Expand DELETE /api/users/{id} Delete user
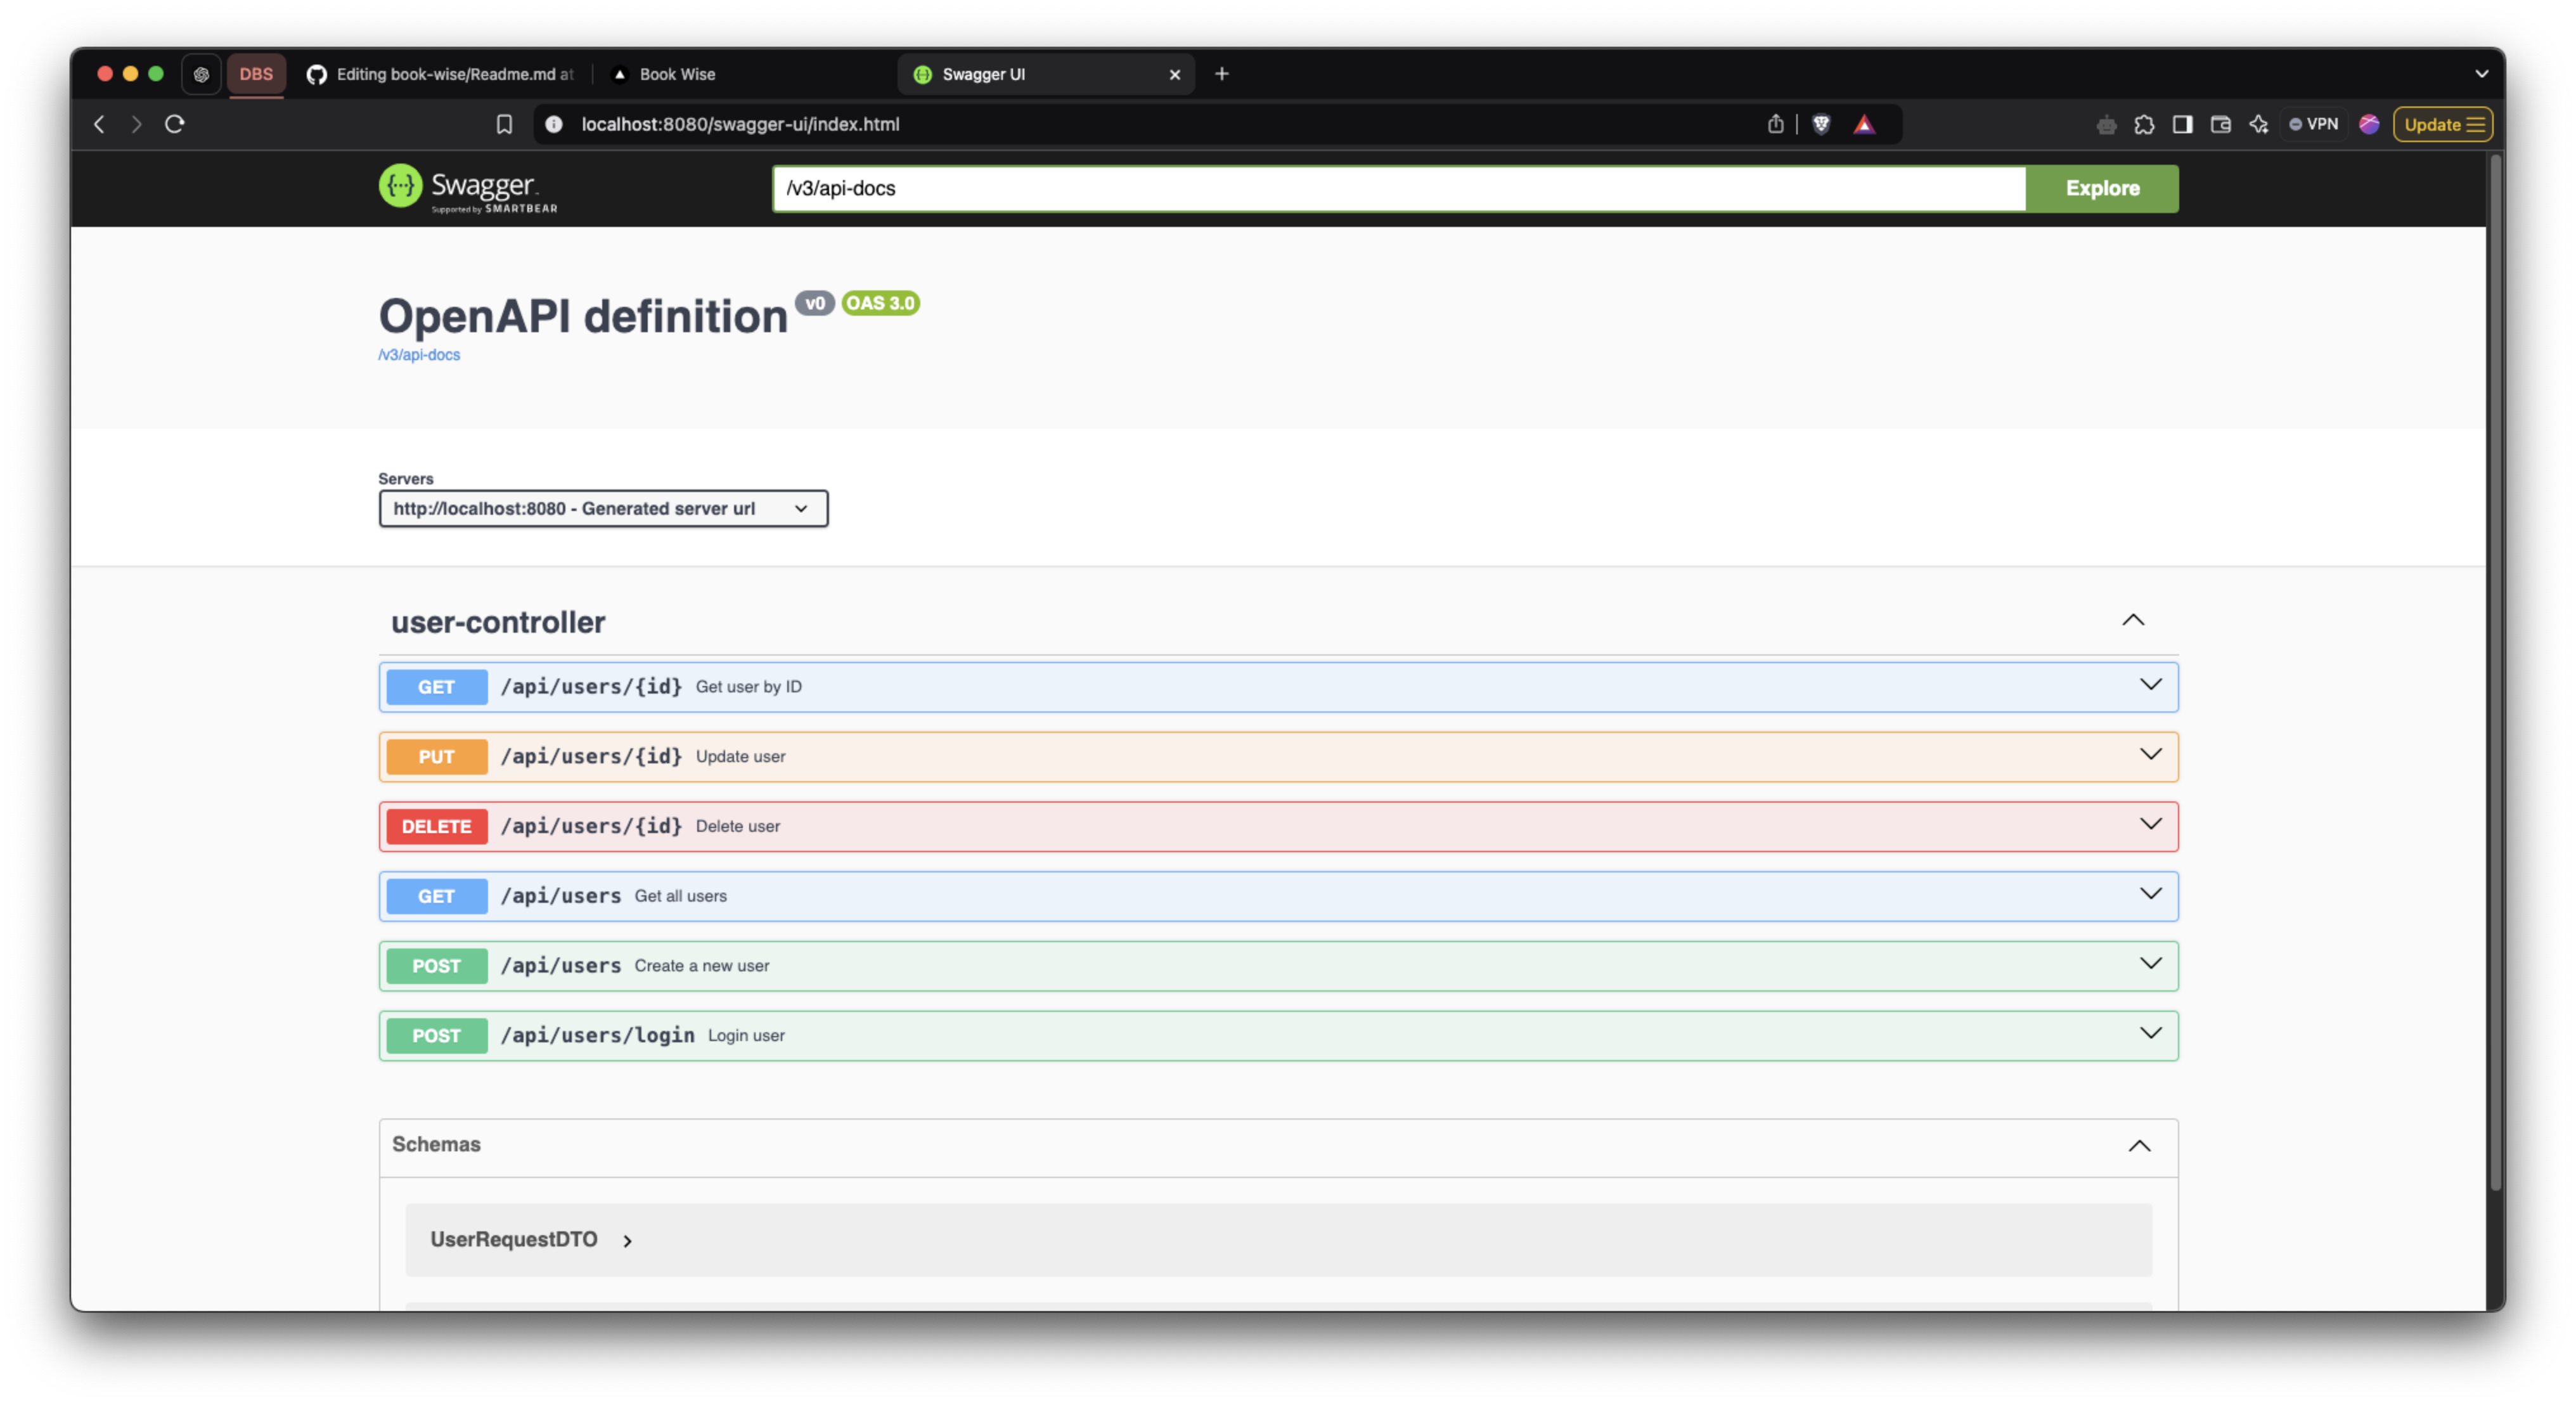 [x=1278, y=826]
